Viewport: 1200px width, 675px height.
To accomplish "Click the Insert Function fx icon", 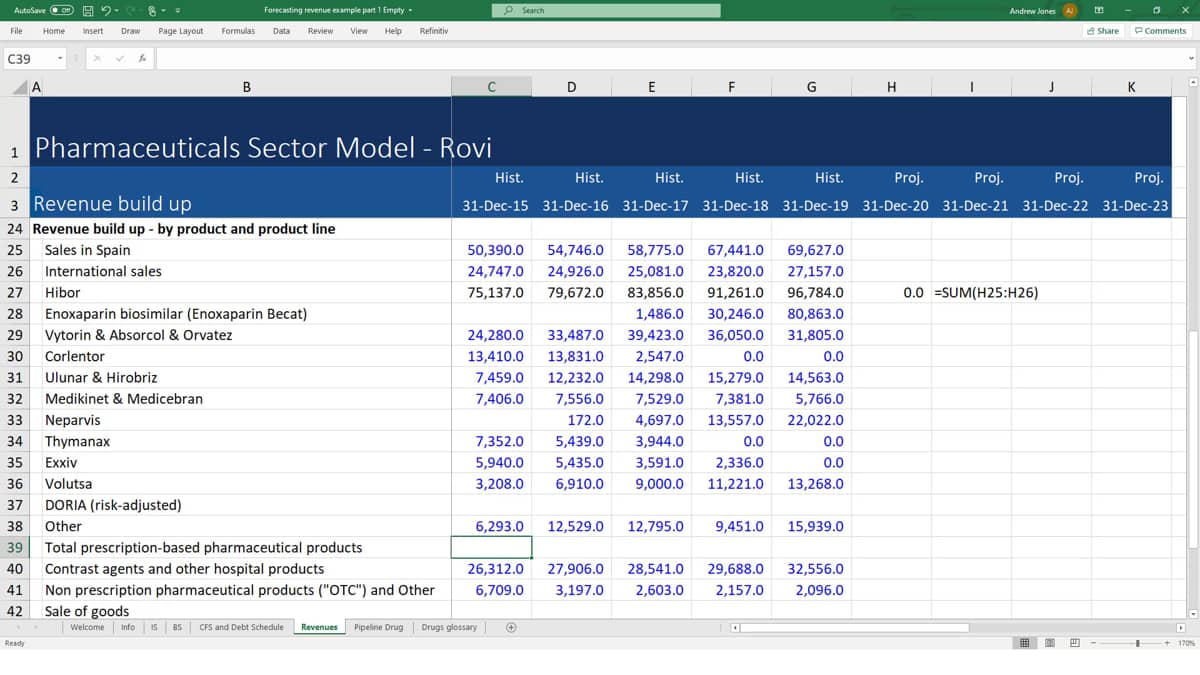I will tap(143, 59).
